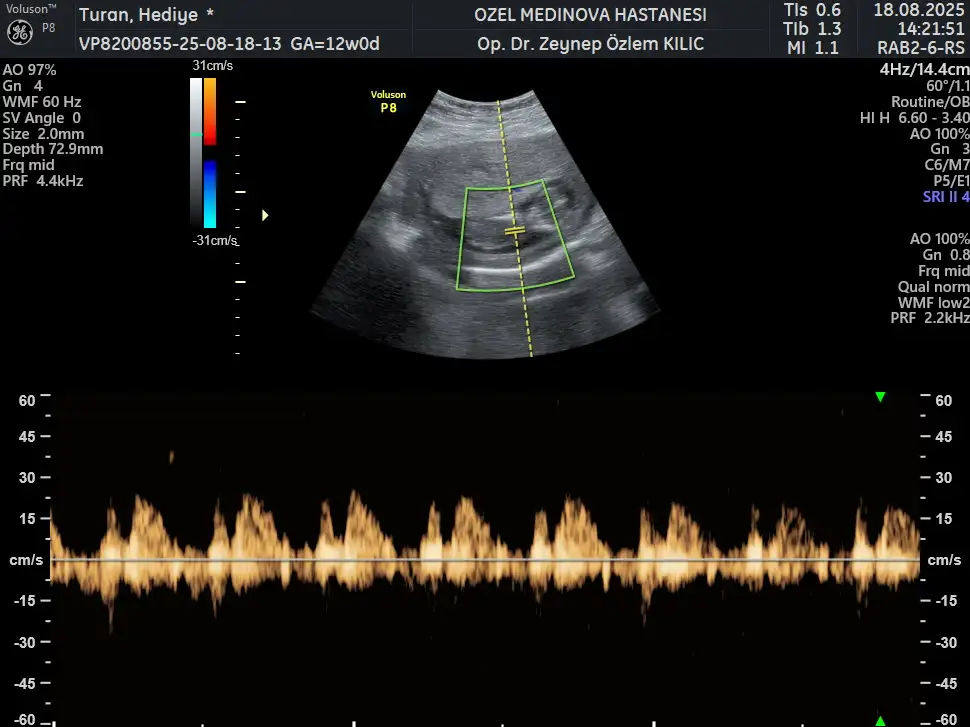
Task: Click the OZEL MEDINOVA HASTANESI header
Action: coord(590,15)
